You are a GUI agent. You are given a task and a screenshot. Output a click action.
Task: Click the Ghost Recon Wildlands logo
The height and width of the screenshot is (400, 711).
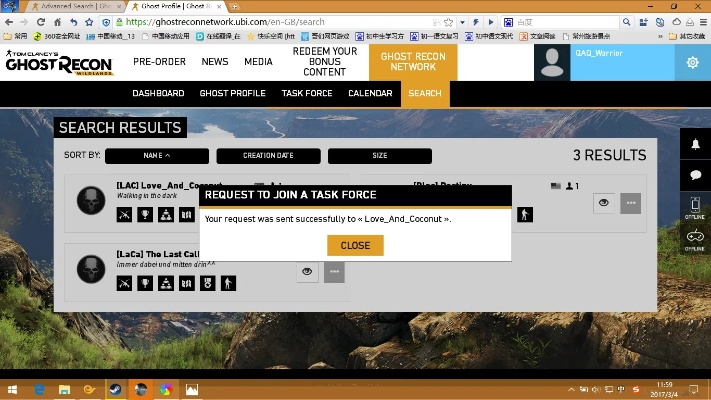coord(59,62)
